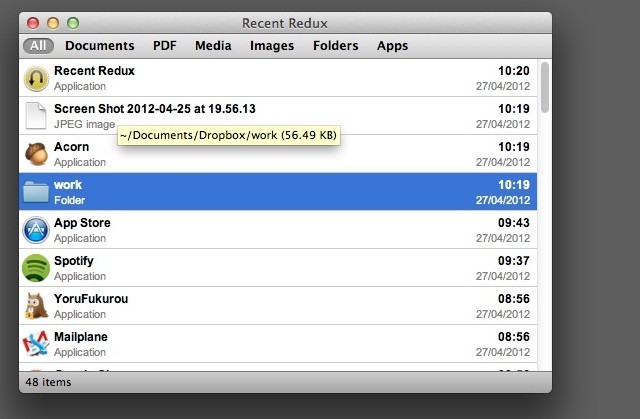The height and width of the screenshot is (419, 640).
Task: Click the 10:20 timestamp
Action: (x=513, y=71)
